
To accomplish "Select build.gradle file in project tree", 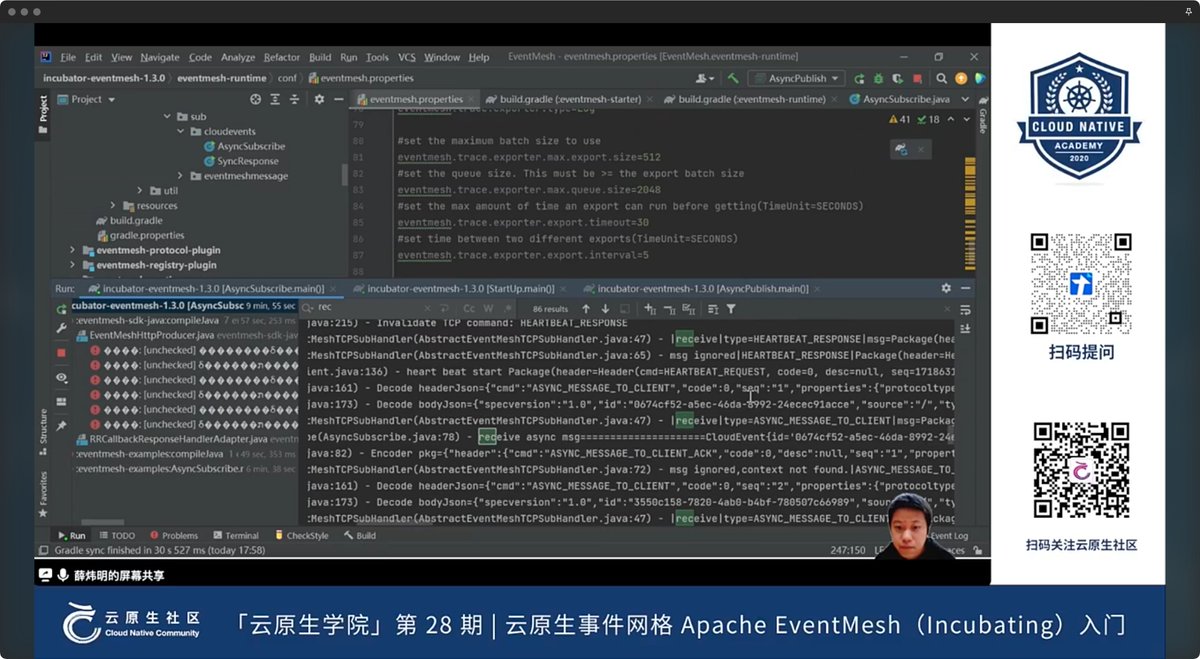I will pos(135,220).
